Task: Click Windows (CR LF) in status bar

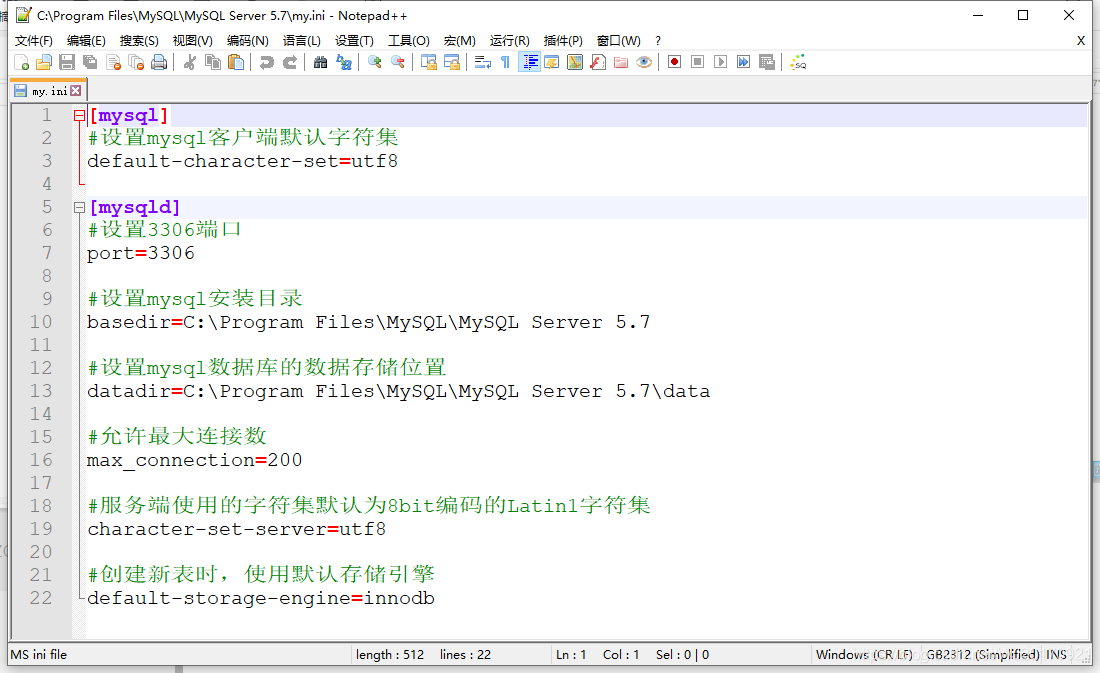Action: (864, 655)
